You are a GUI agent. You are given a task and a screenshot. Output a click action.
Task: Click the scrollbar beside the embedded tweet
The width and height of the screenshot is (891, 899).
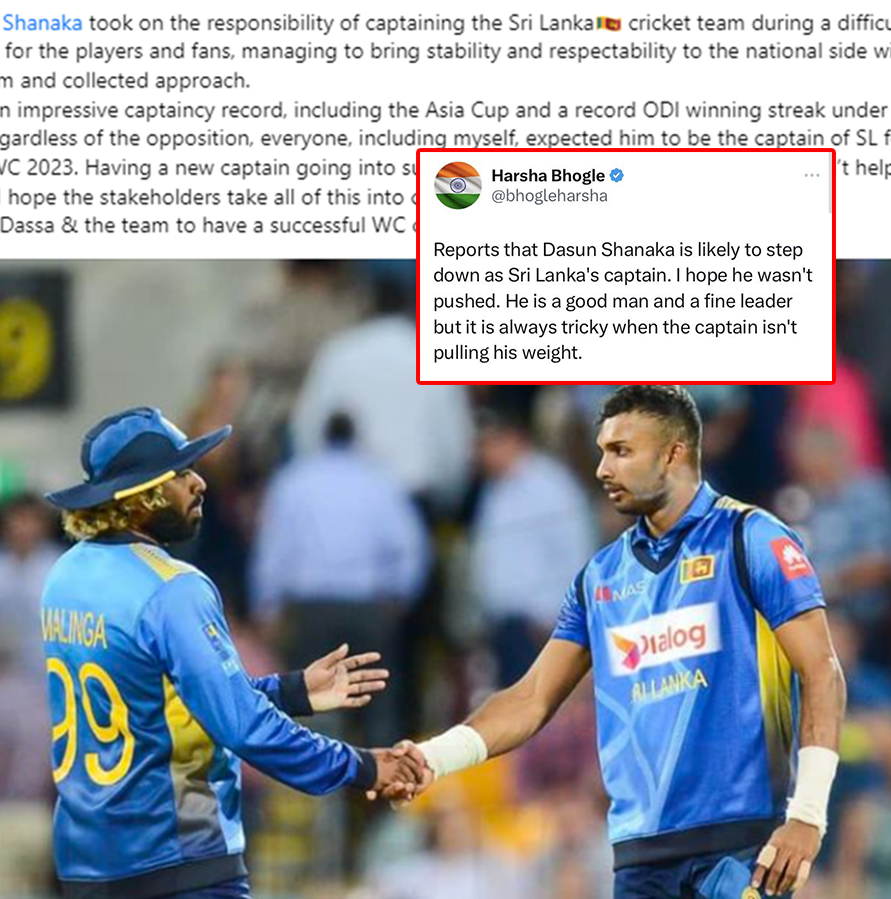pos(830,183)
